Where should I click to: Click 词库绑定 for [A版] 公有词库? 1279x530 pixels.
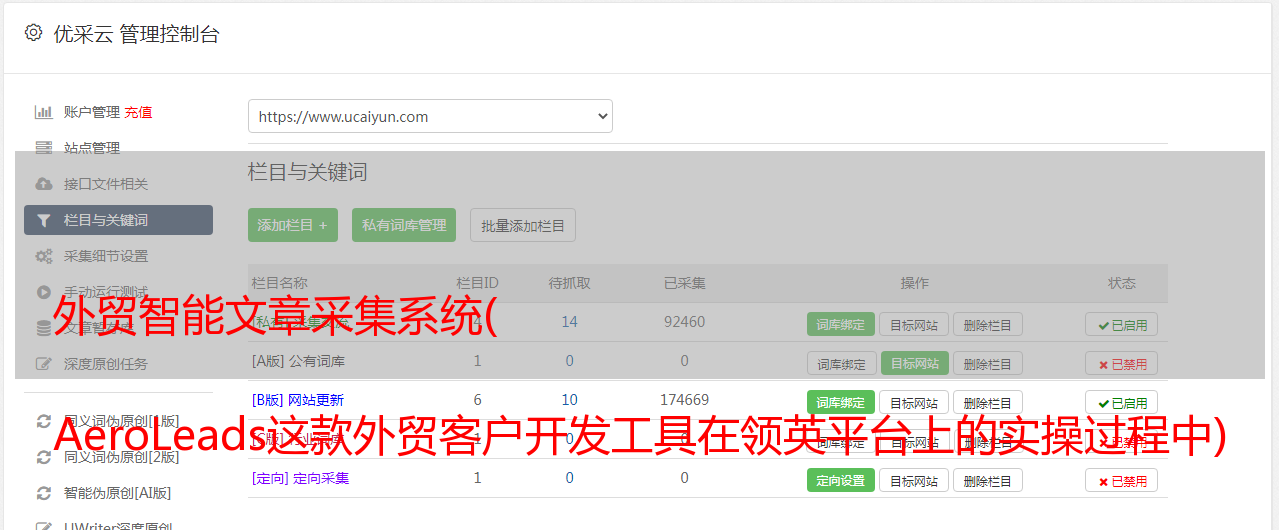pos(841,363)
